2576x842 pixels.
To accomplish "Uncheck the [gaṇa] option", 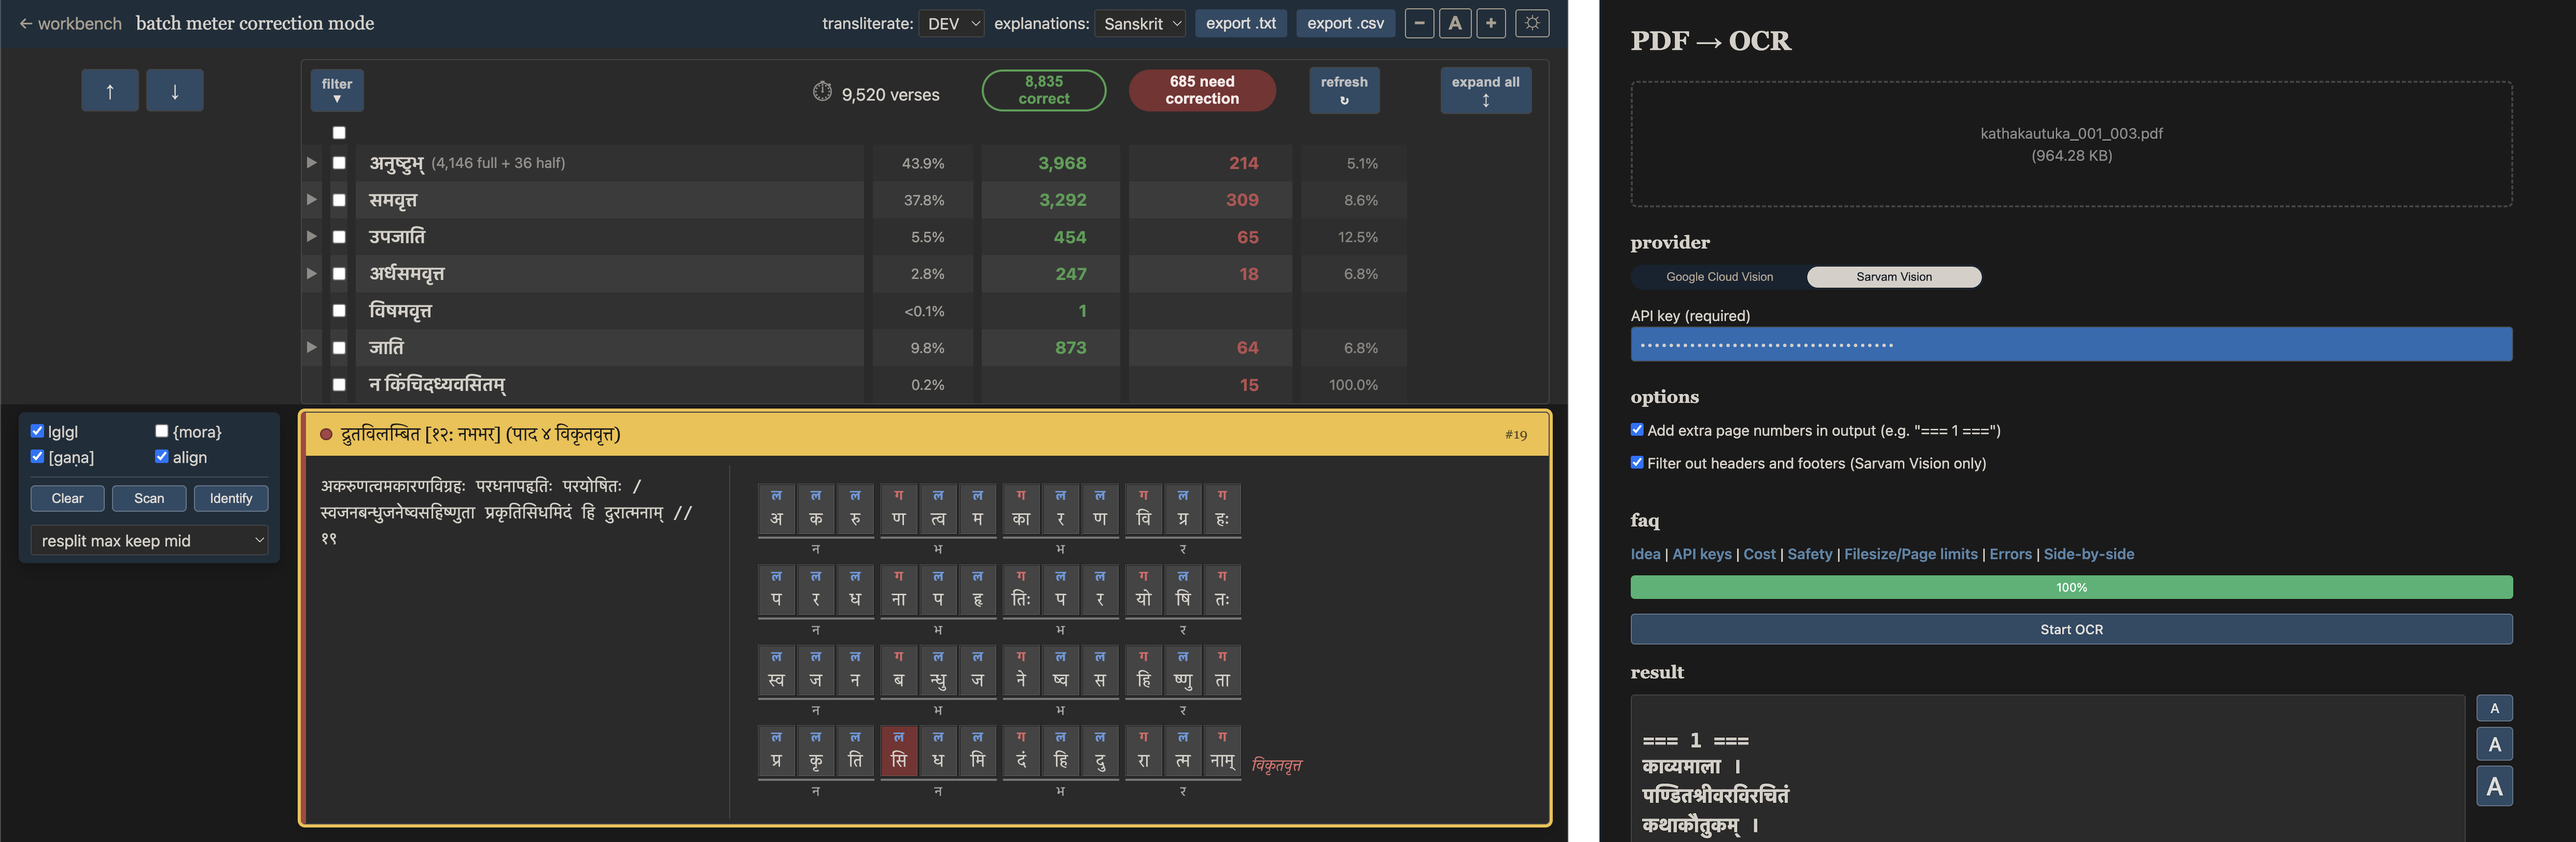I will click(x=37, y=457).
